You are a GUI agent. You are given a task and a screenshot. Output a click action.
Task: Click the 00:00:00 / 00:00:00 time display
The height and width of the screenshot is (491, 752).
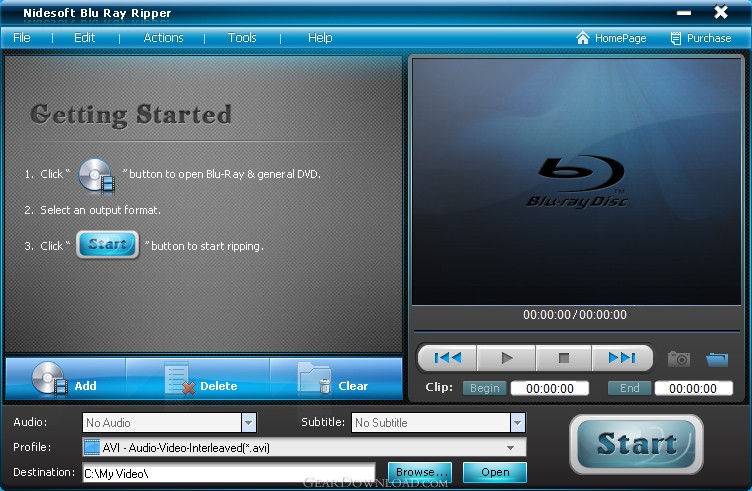(x=575, y=315)
